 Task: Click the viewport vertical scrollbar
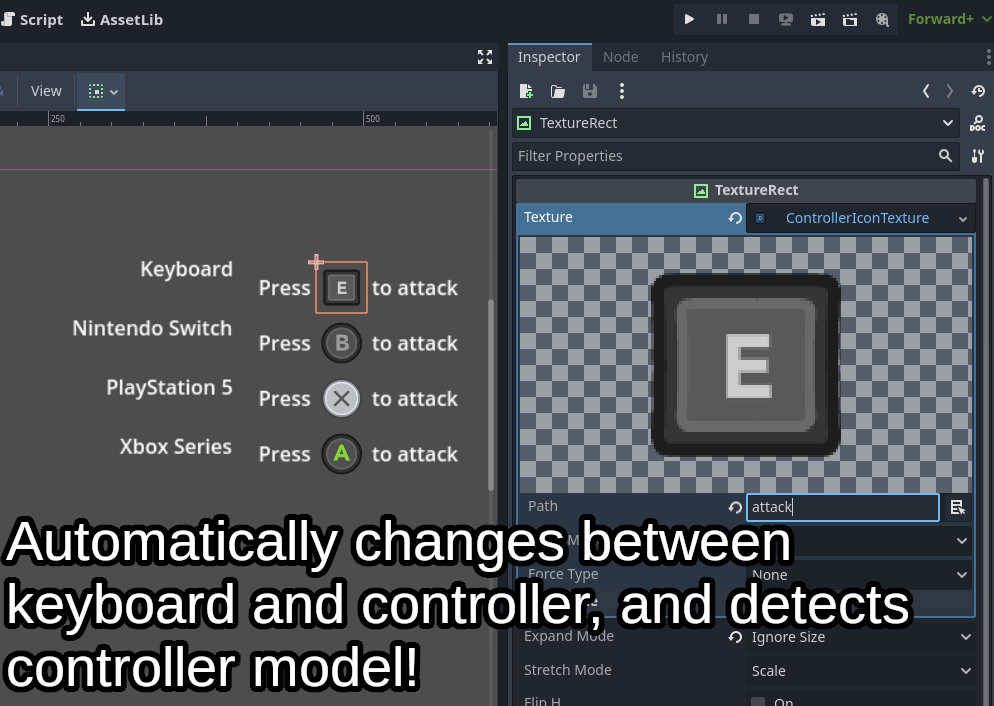coord(491,394)
